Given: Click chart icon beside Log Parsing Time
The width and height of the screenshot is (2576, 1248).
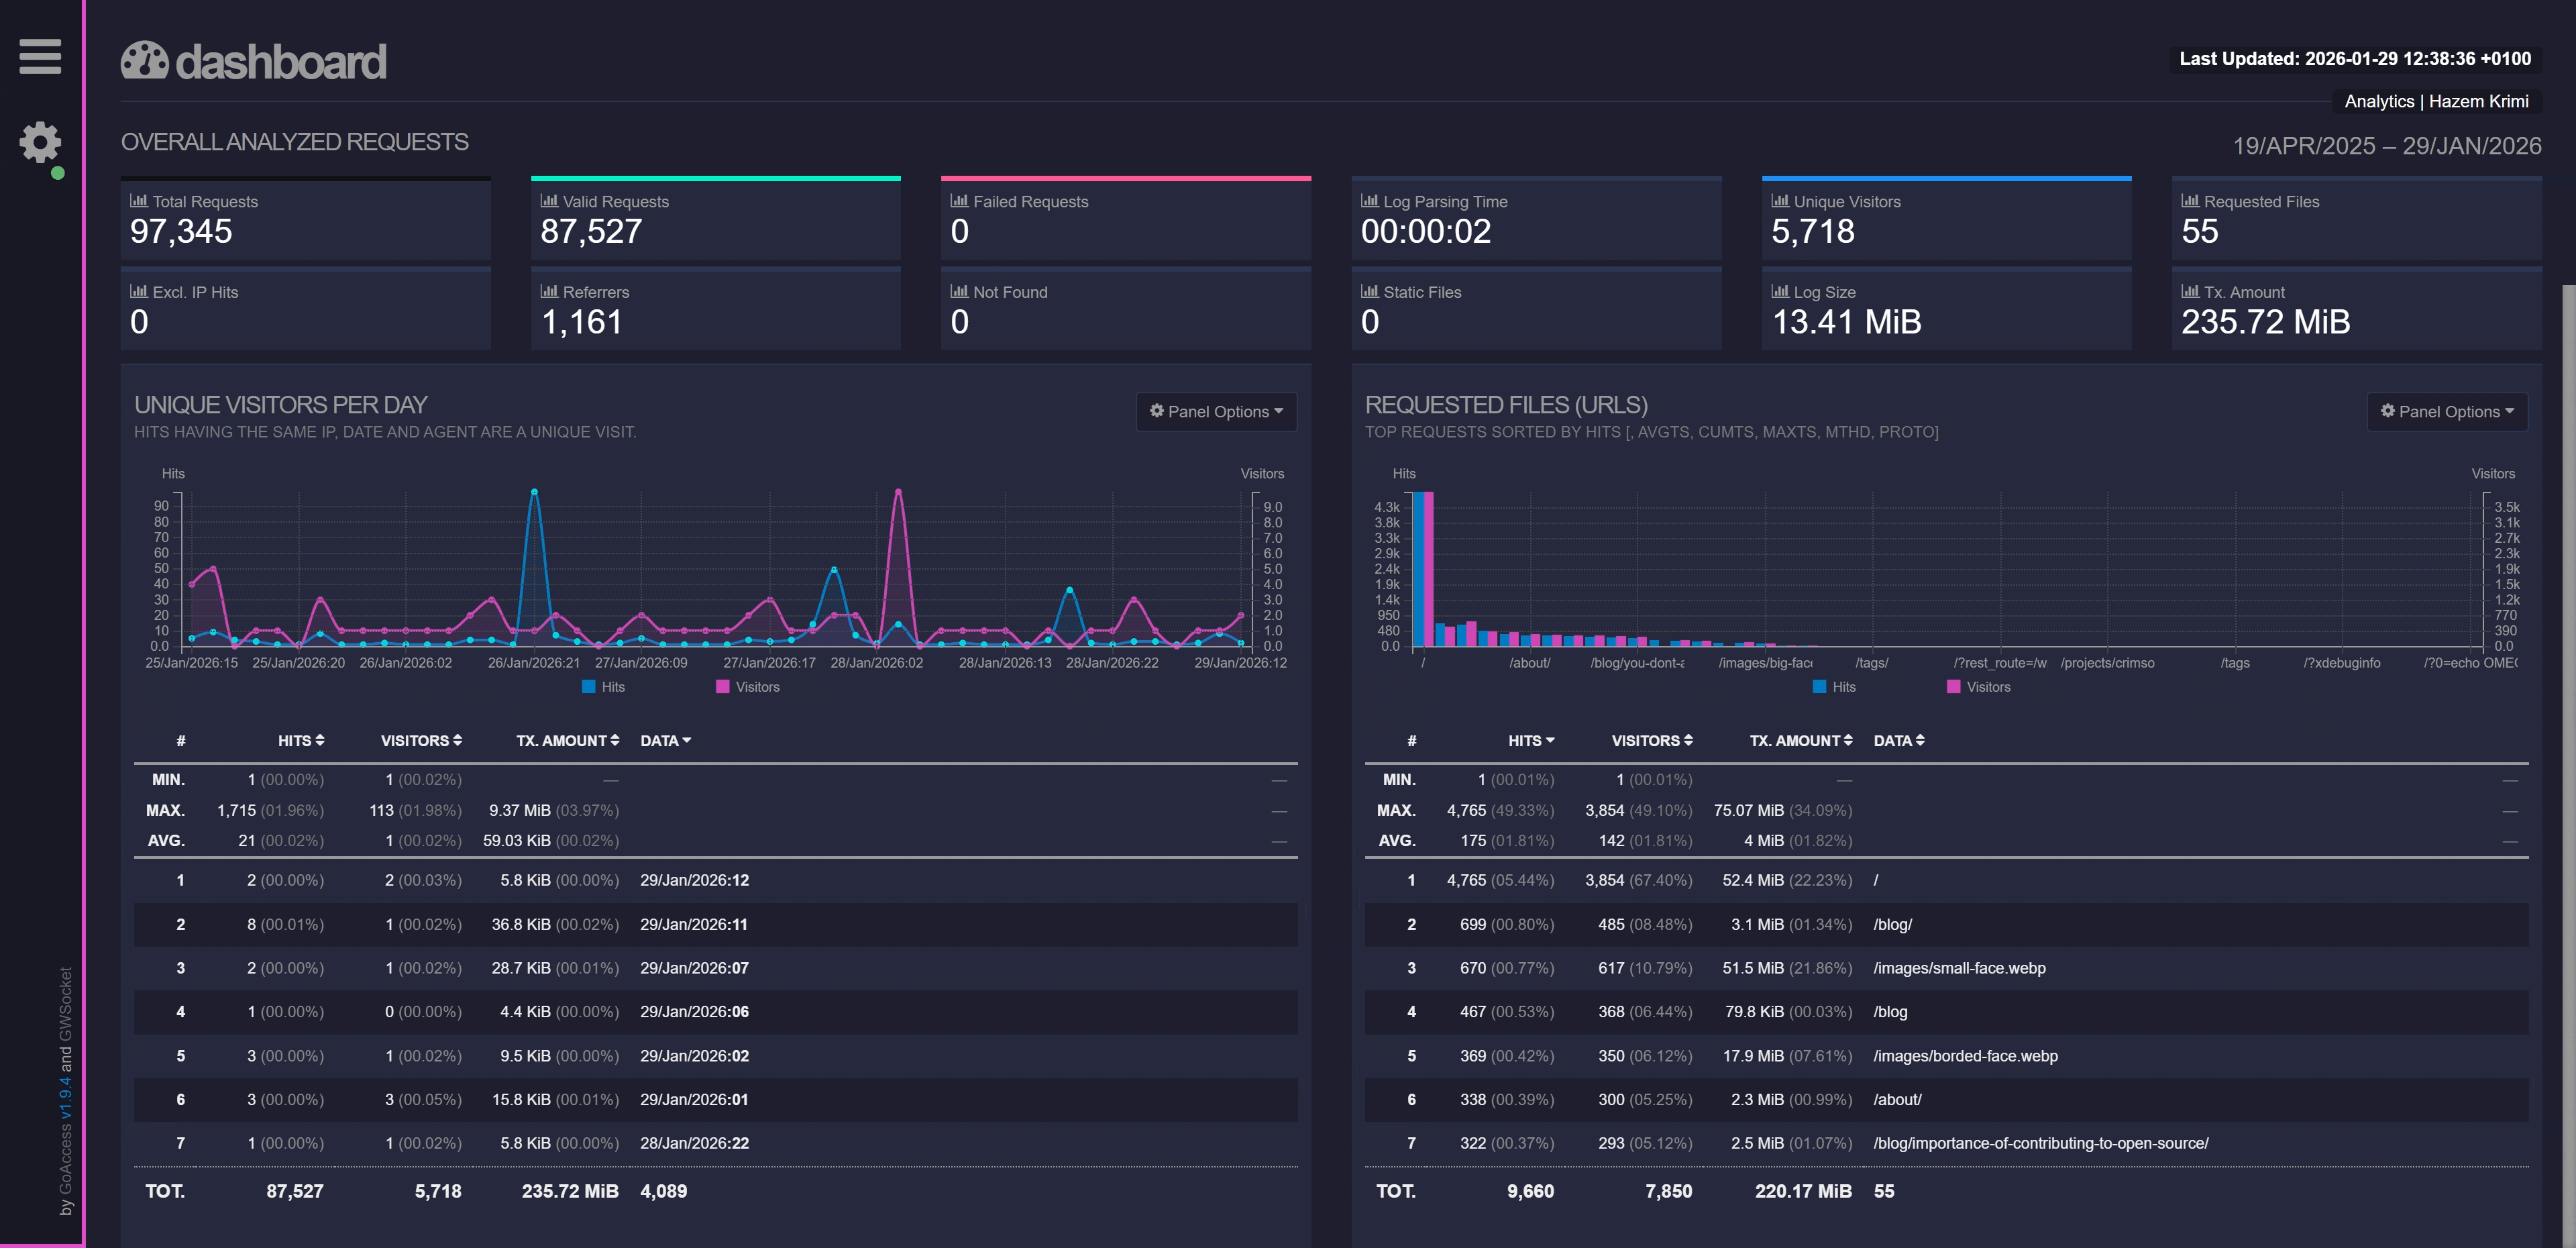Looking at the screenshot, I should click(1370, 201).
